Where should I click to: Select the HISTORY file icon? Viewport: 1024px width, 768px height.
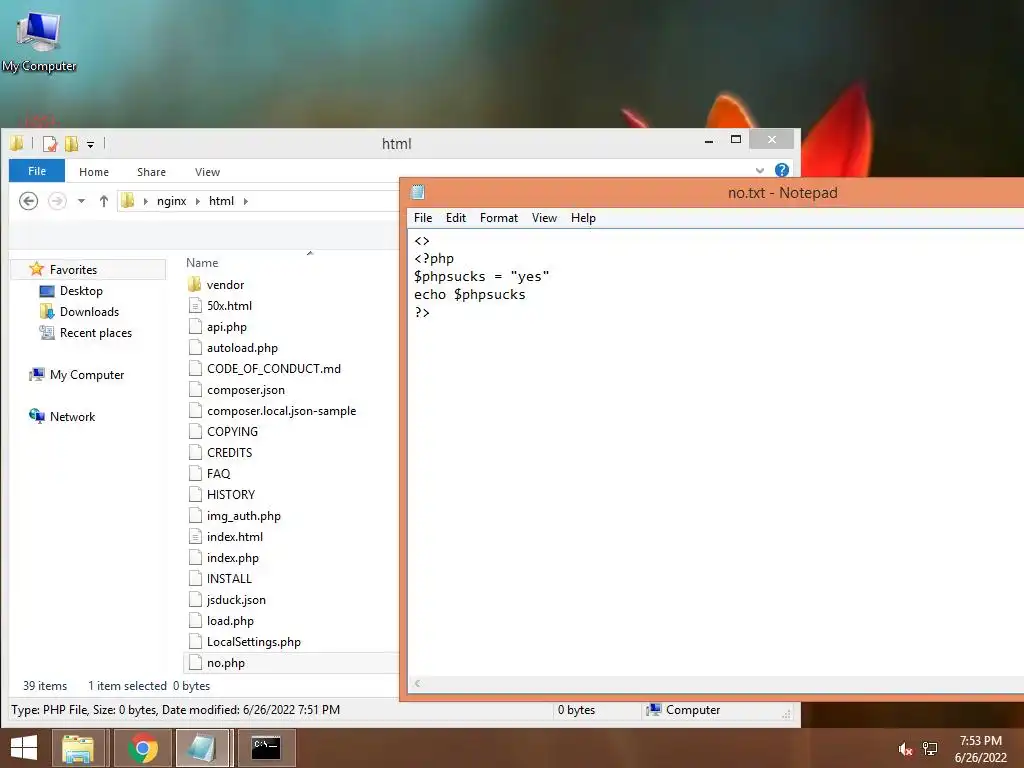tap(195, 494)
